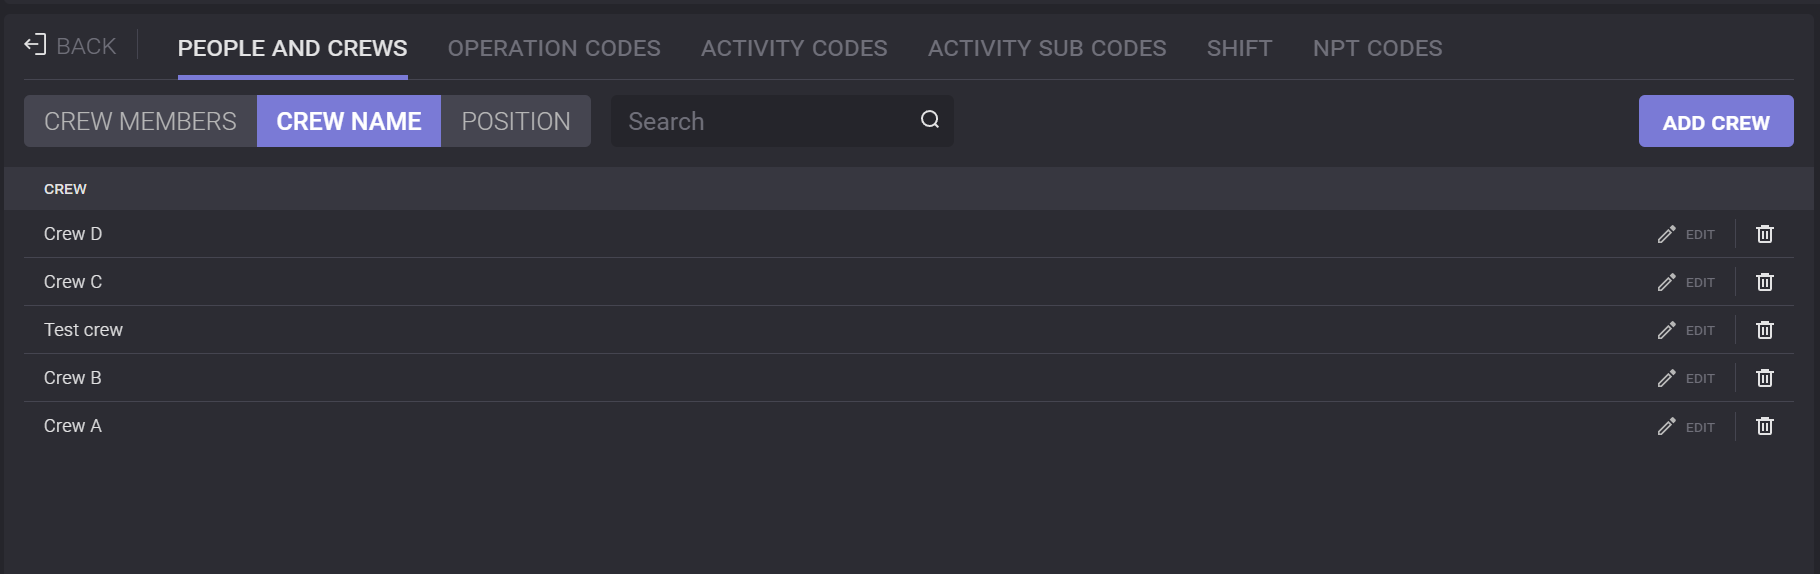The image size is (1820, 574).
Task: Click the Crew A row name
Action: point(73,426)
